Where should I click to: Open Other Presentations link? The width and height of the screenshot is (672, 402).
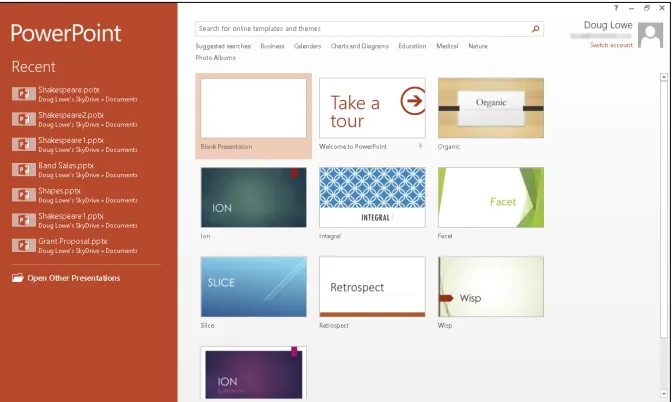[74, 278]
